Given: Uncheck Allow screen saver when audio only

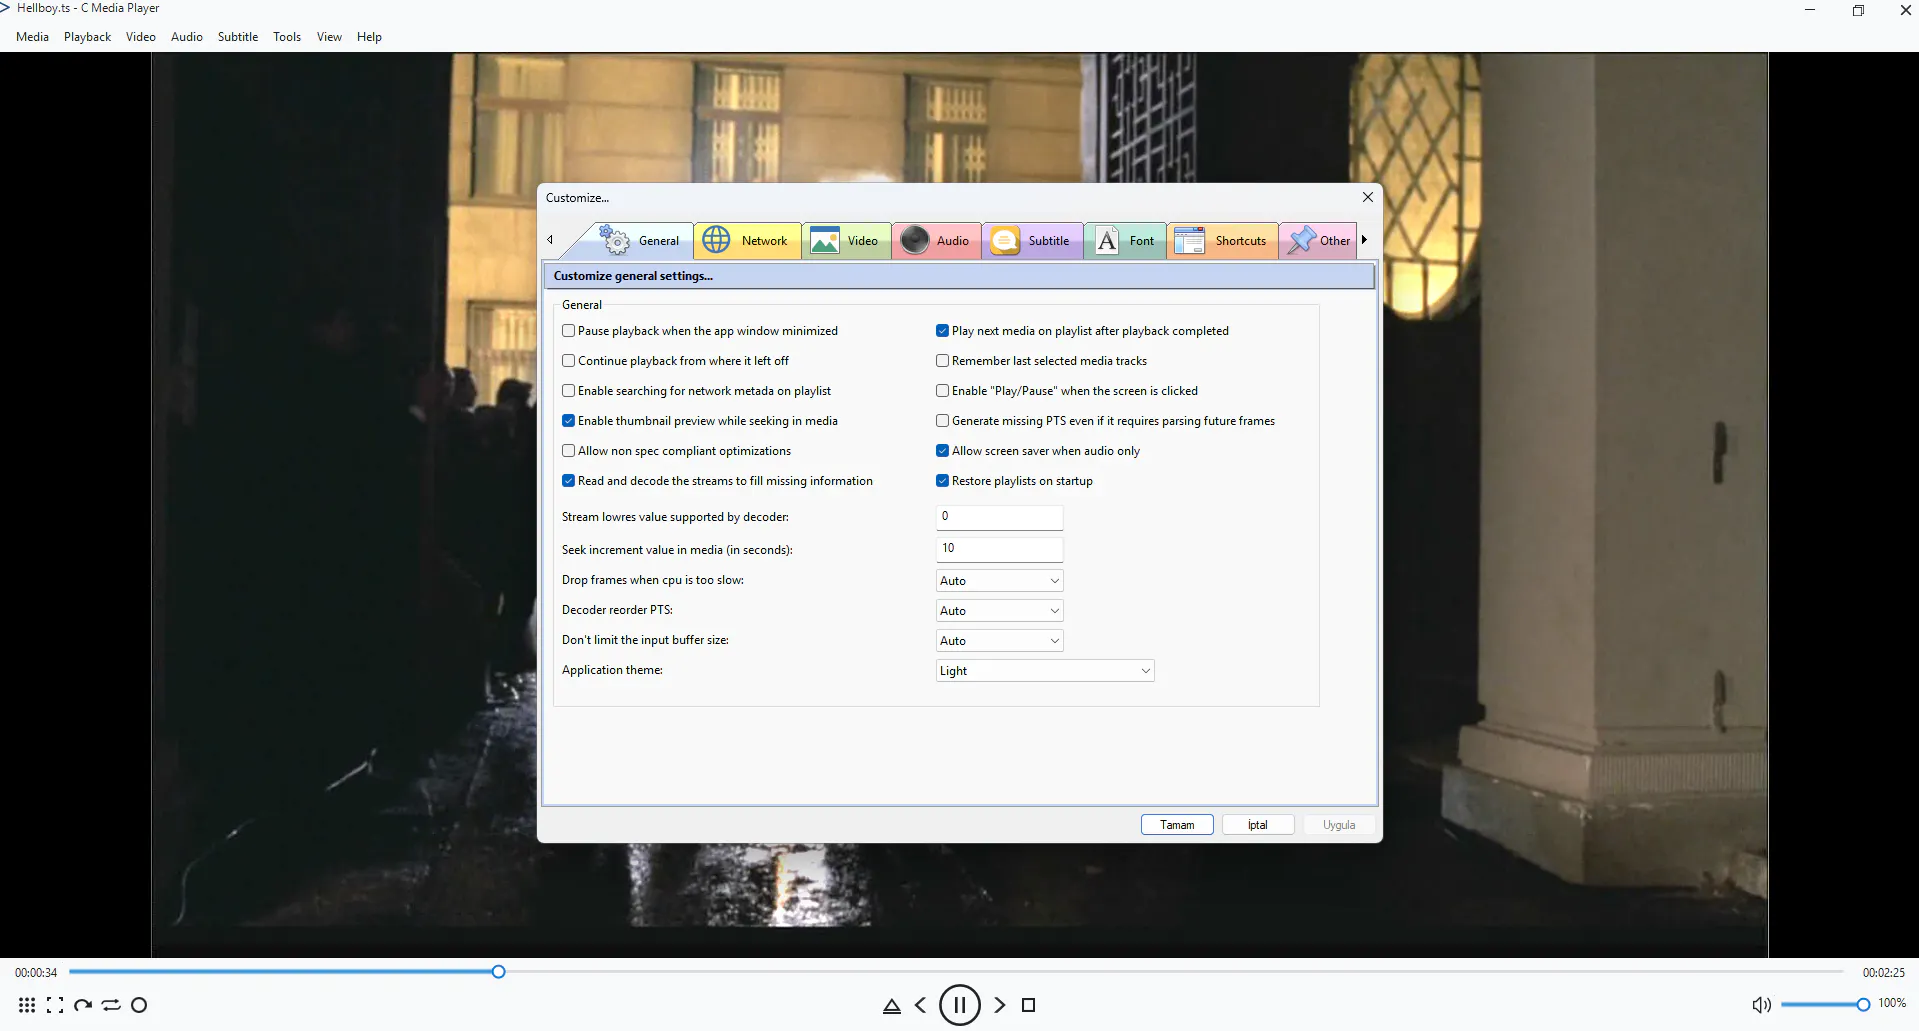Looking at the screenshot, I should click(x=942, y=451).
